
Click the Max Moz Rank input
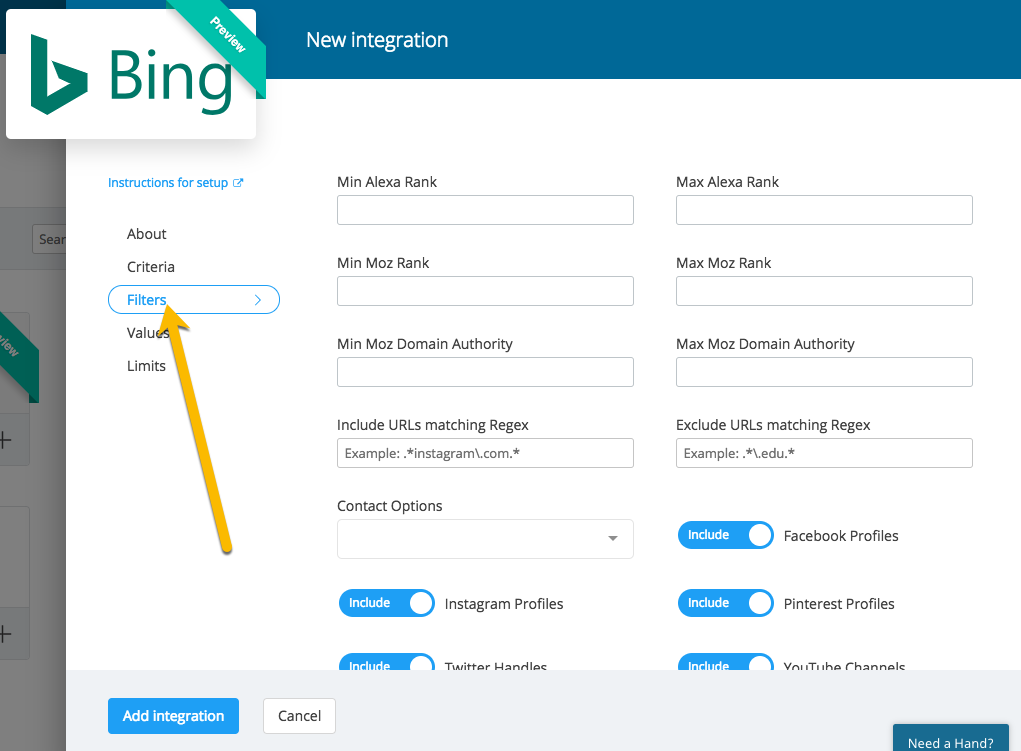pos(824,291)
